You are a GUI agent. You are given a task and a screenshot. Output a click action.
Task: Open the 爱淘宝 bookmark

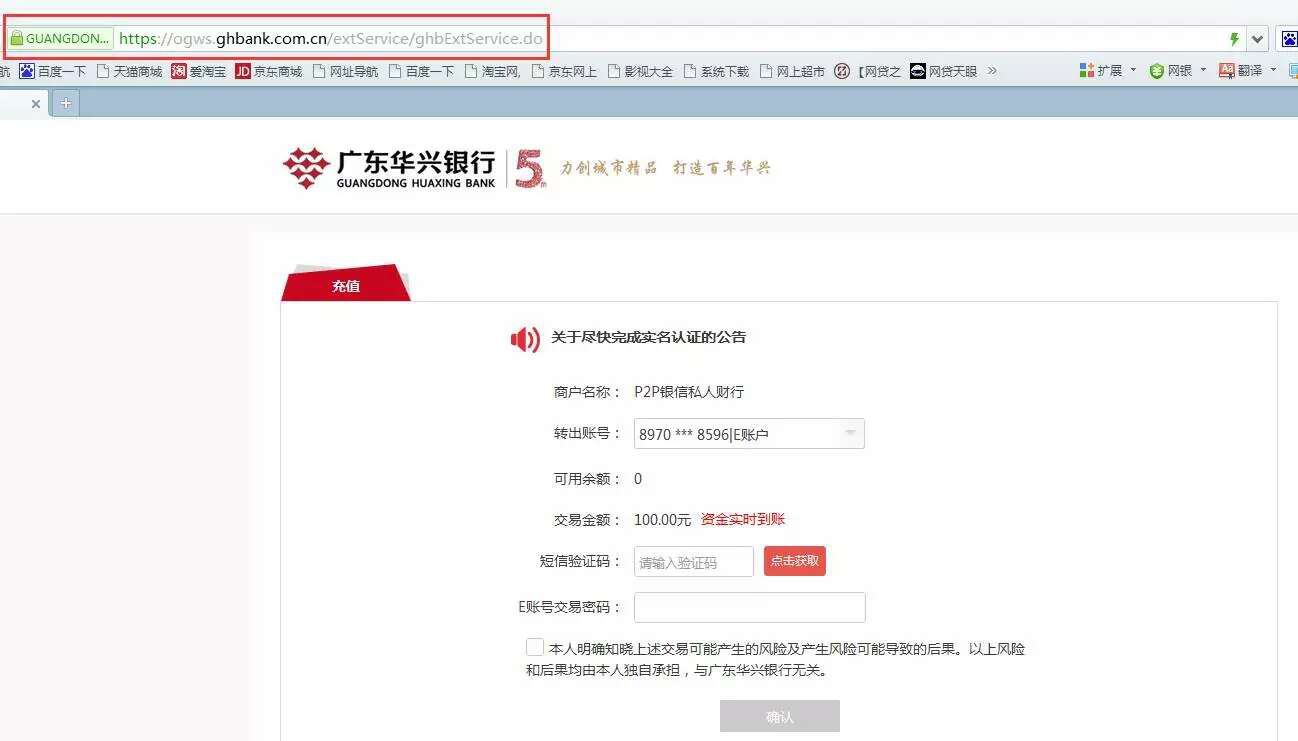pyautogui.click(x=198, y=71)
